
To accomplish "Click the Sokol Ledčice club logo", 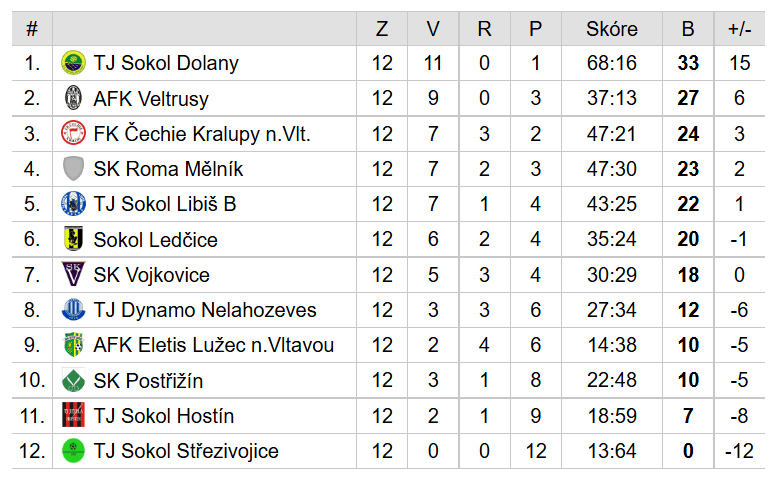I will [x=73, y=239].
